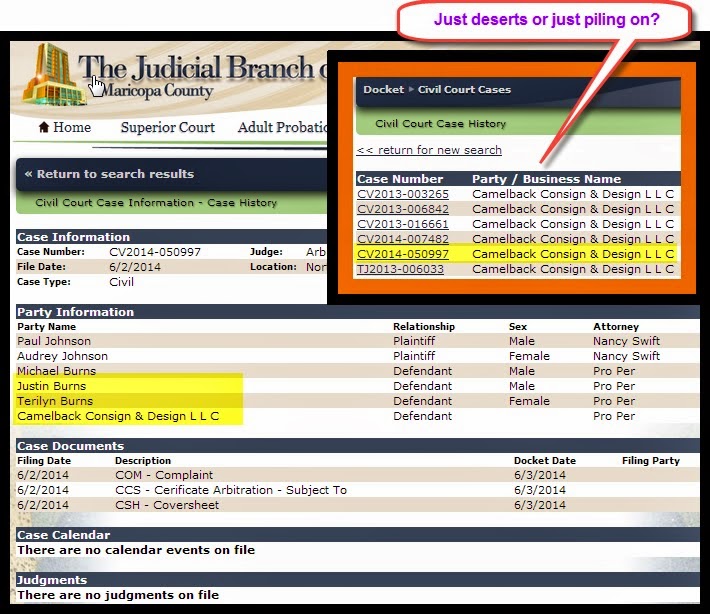Click The Judicial Branch title heading
Screen dimensions: 710x614
[x=202, y=68]
